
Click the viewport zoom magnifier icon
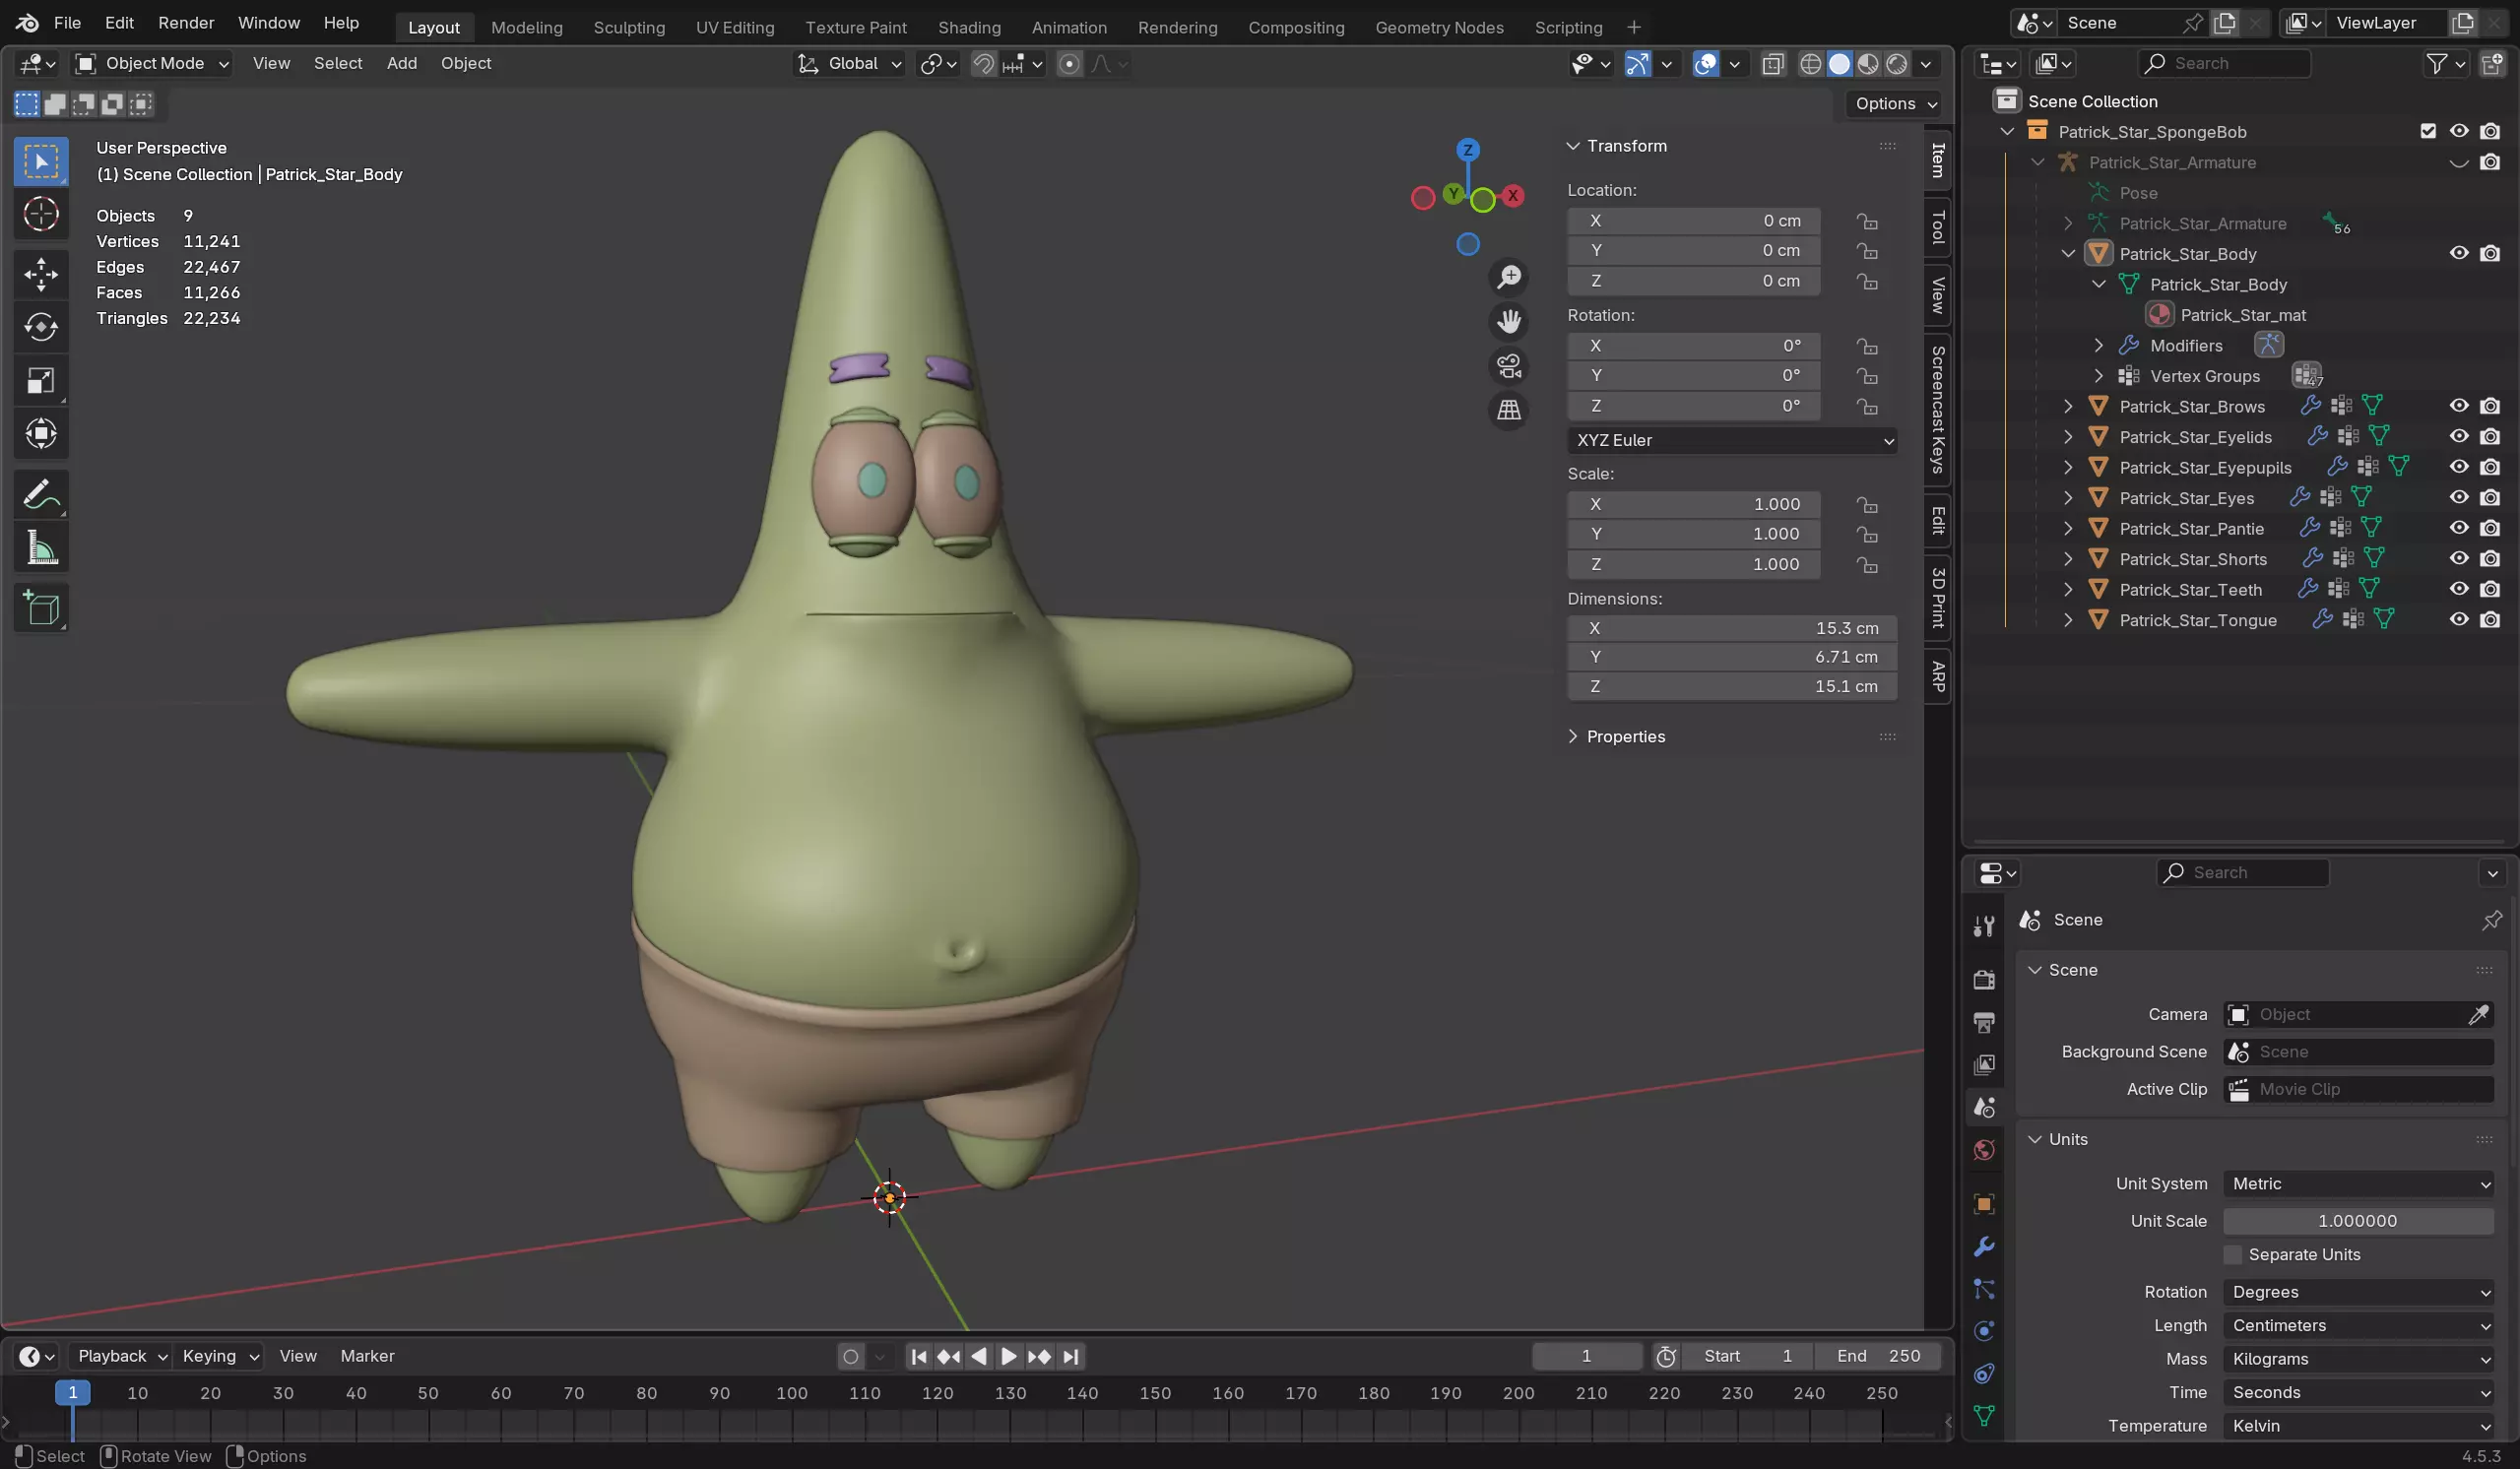(x=1509, y=277)
